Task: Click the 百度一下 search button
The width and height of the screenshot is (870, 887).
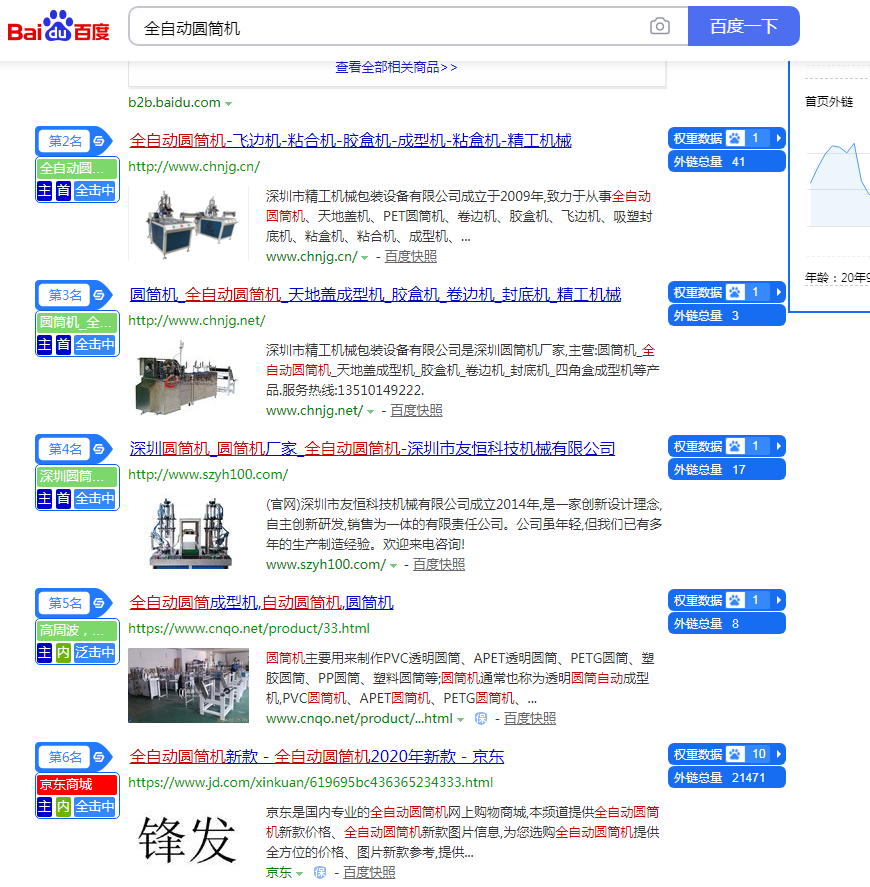Action: pyautogui.click(x=743, y=26)
